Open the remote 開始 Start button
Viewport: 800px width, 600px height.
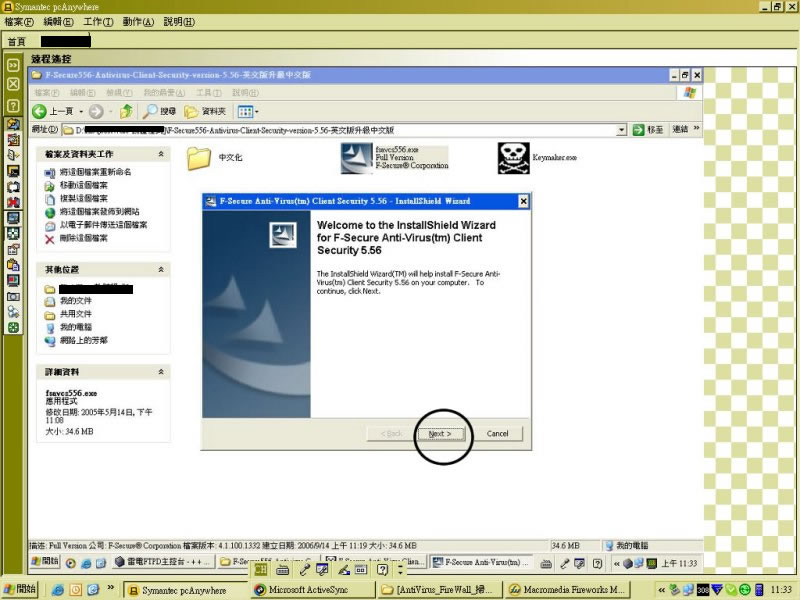coord(45,562)
